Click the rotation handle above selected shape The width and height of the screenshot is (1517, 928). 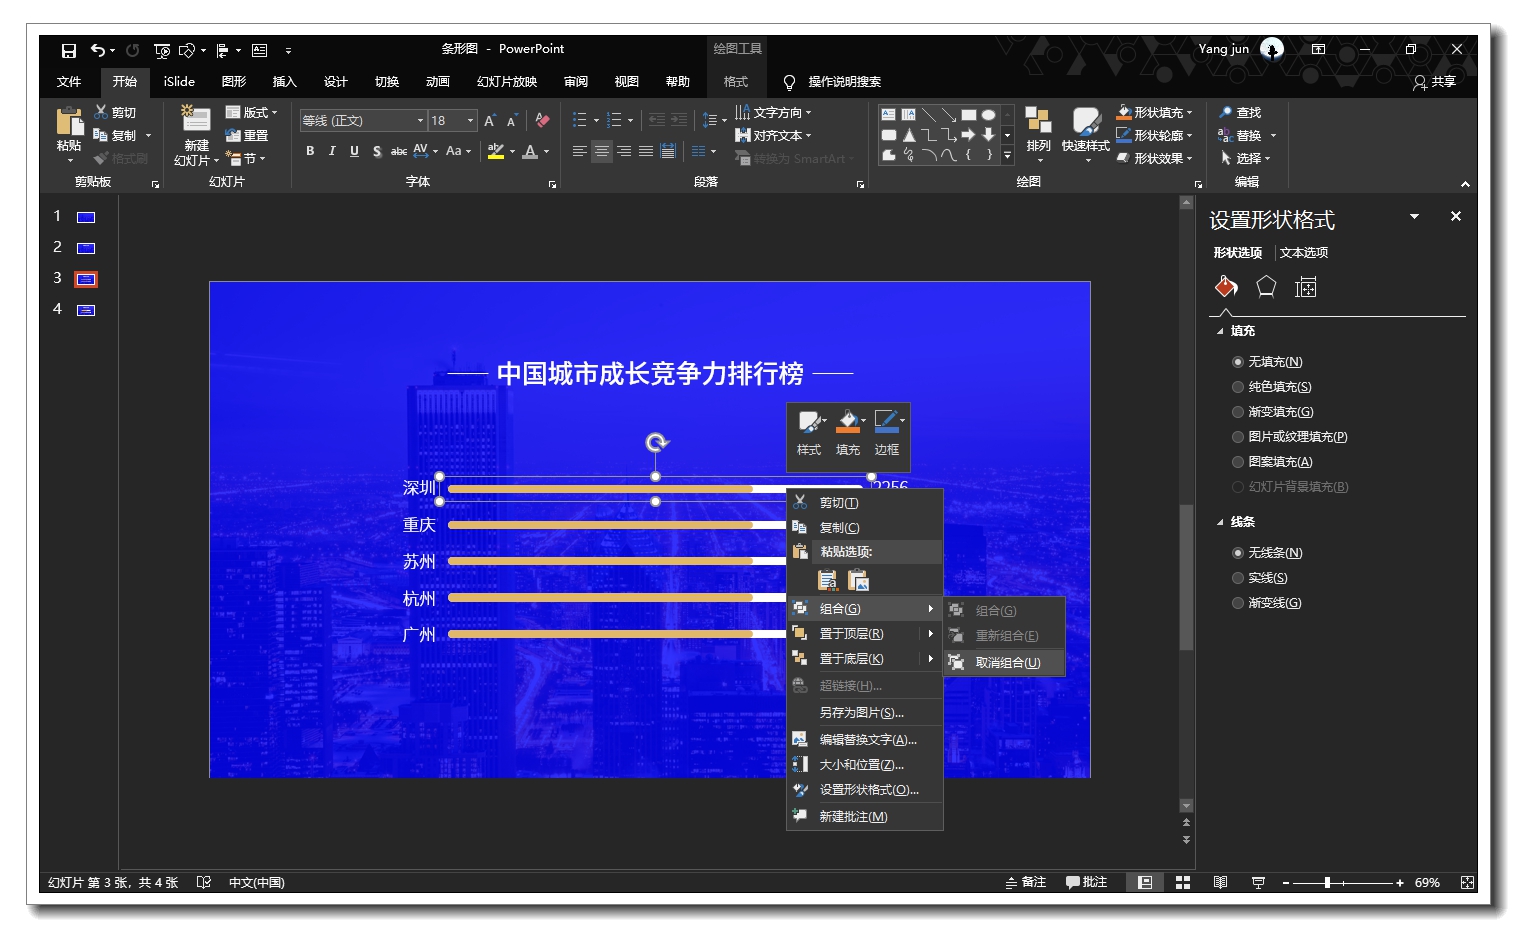tap(656, 442)
